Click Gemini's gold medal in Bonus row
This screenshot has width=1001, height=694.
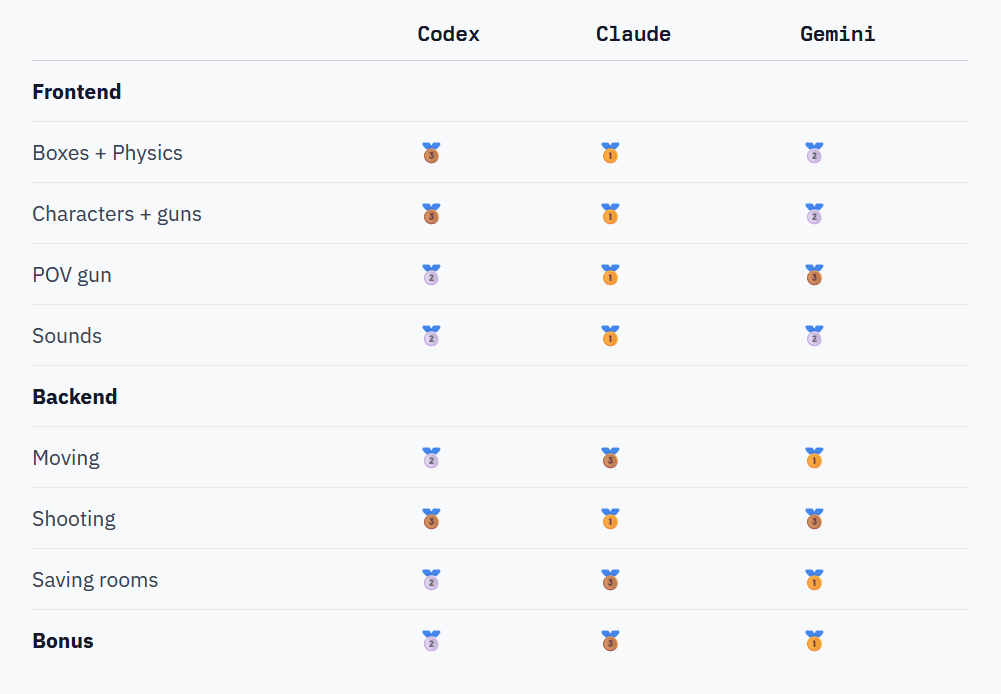pyautogui.click(x=814, y=641)
